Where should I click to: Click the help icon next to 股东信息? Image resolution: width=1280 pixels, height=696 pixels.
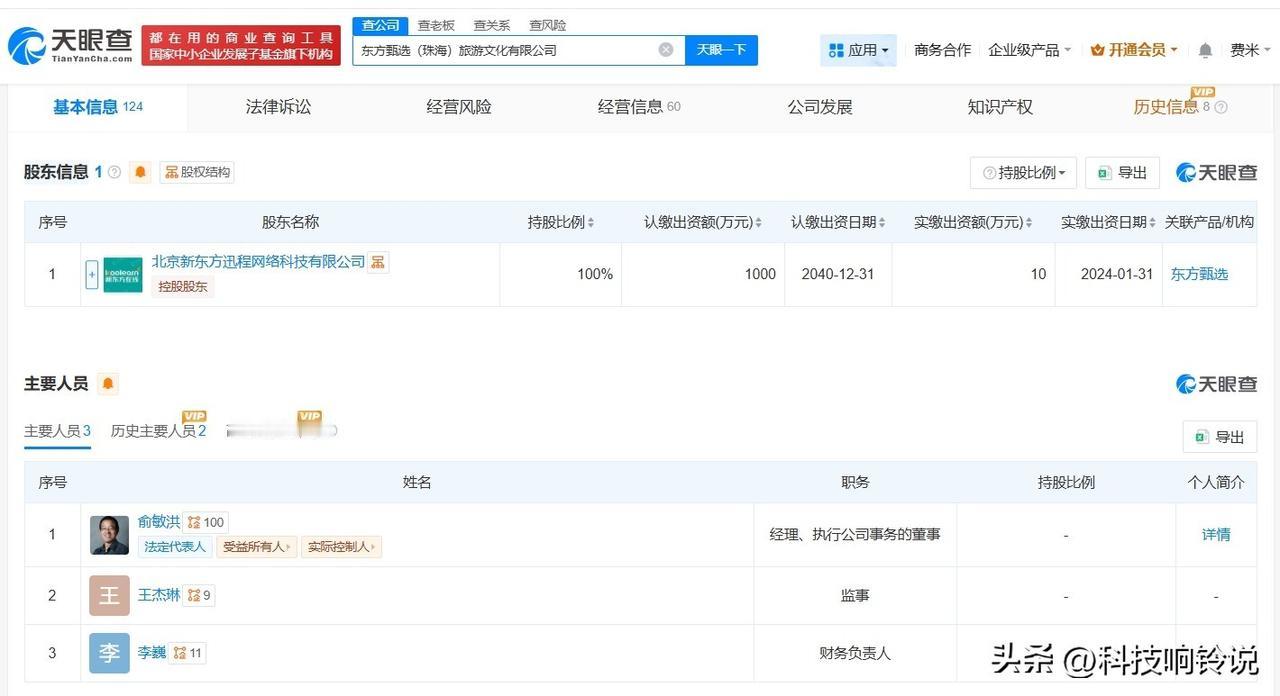tap(114, 172)
